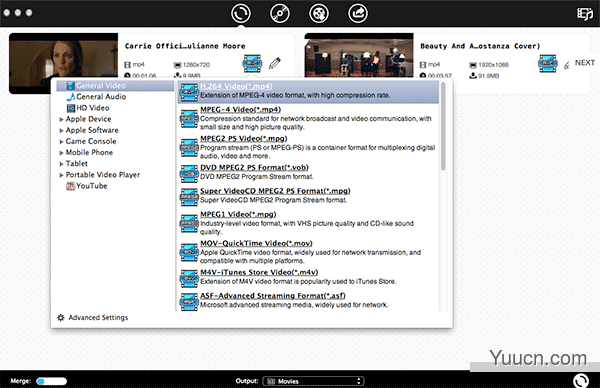600x388 pixels.
Task: Choose MPEG2 PS Video(*.mpg) link
Action: point(243,139)
